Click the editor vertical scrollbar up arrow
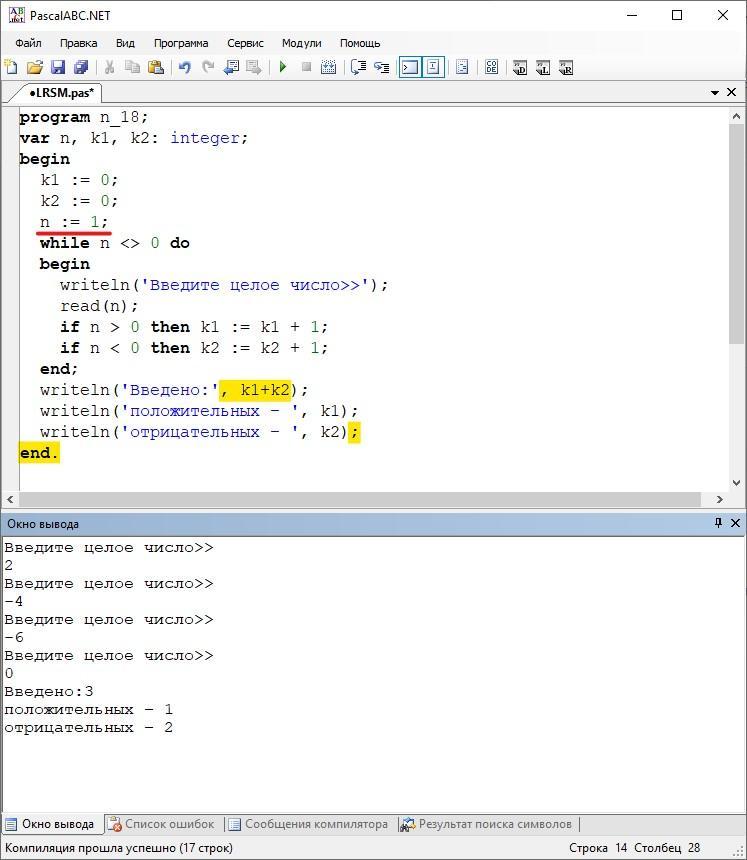 point(736,116)
